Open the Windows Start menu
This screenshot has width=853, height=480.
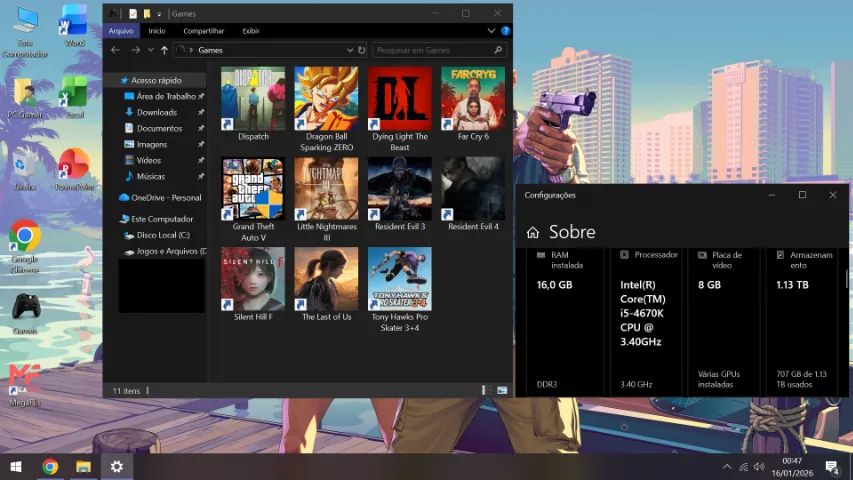(16, 466)
